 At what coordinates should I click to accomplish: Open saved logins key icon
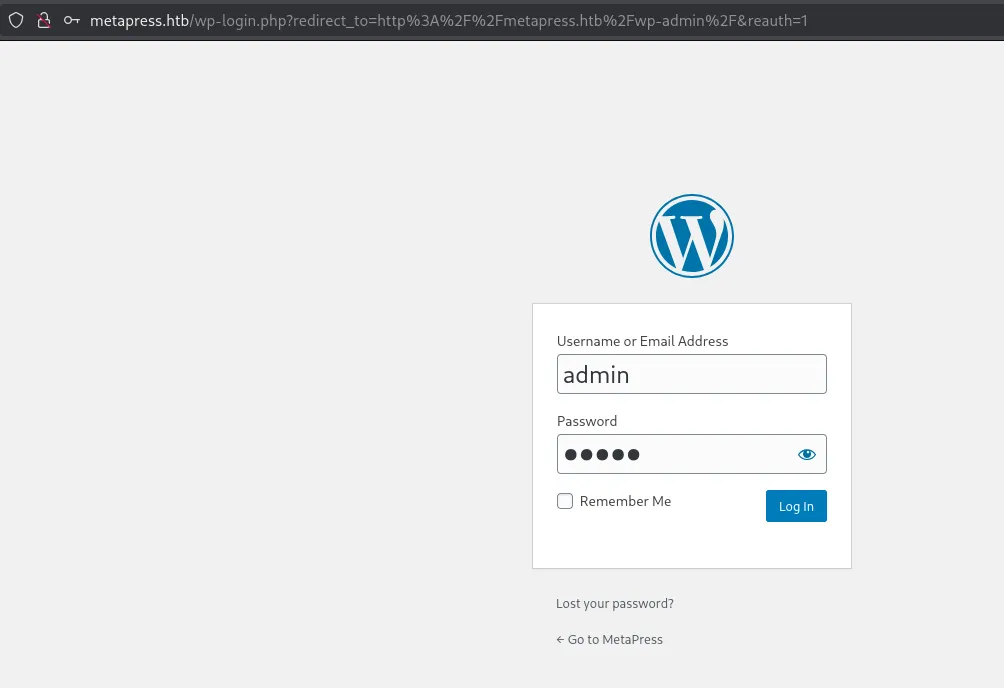[71, 20]
